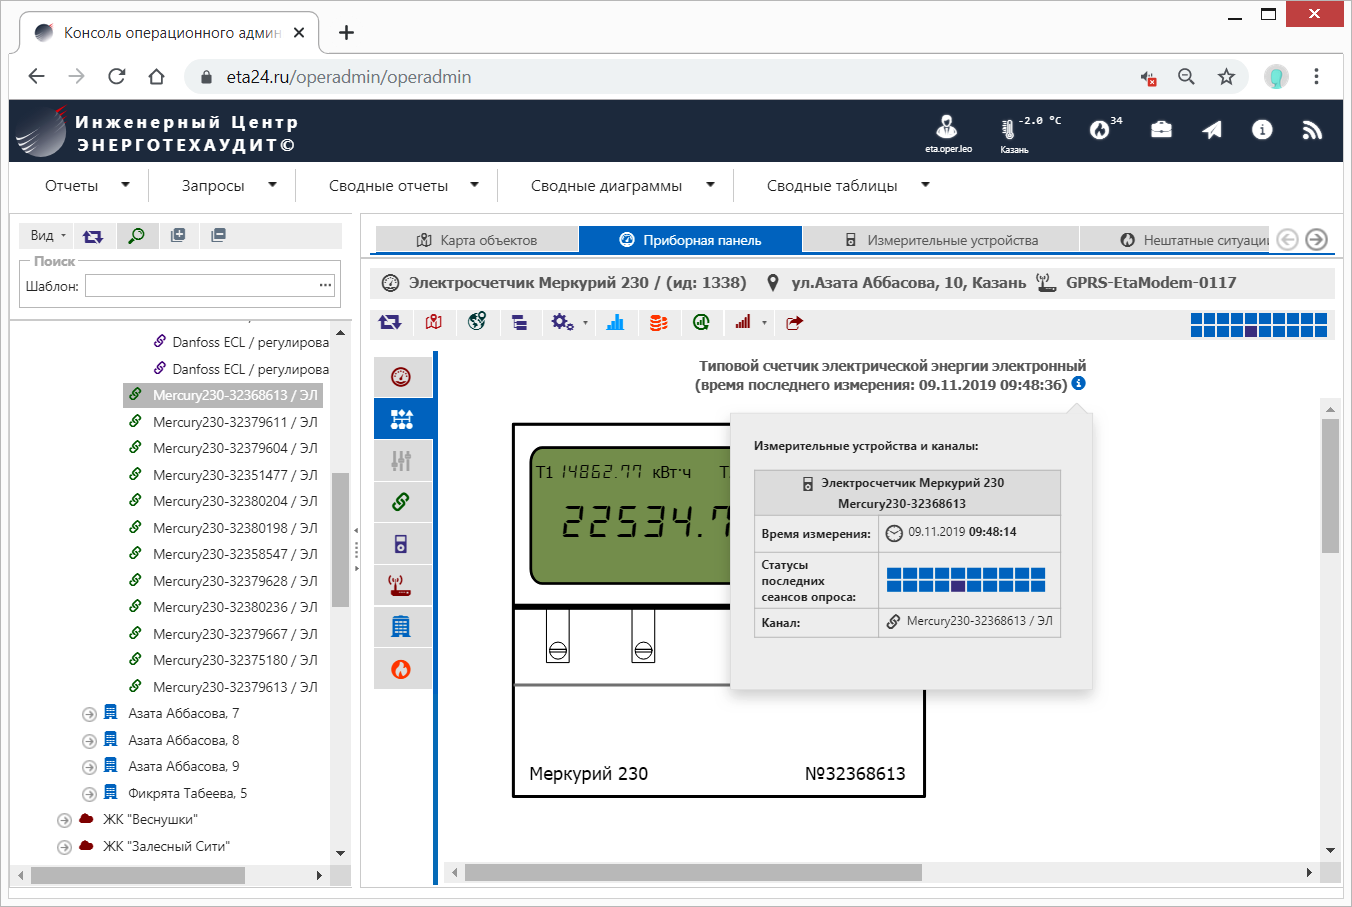Click the blue bar chart toolbar icon
This screenshot has height=907, width=1352.
point(615,322)
